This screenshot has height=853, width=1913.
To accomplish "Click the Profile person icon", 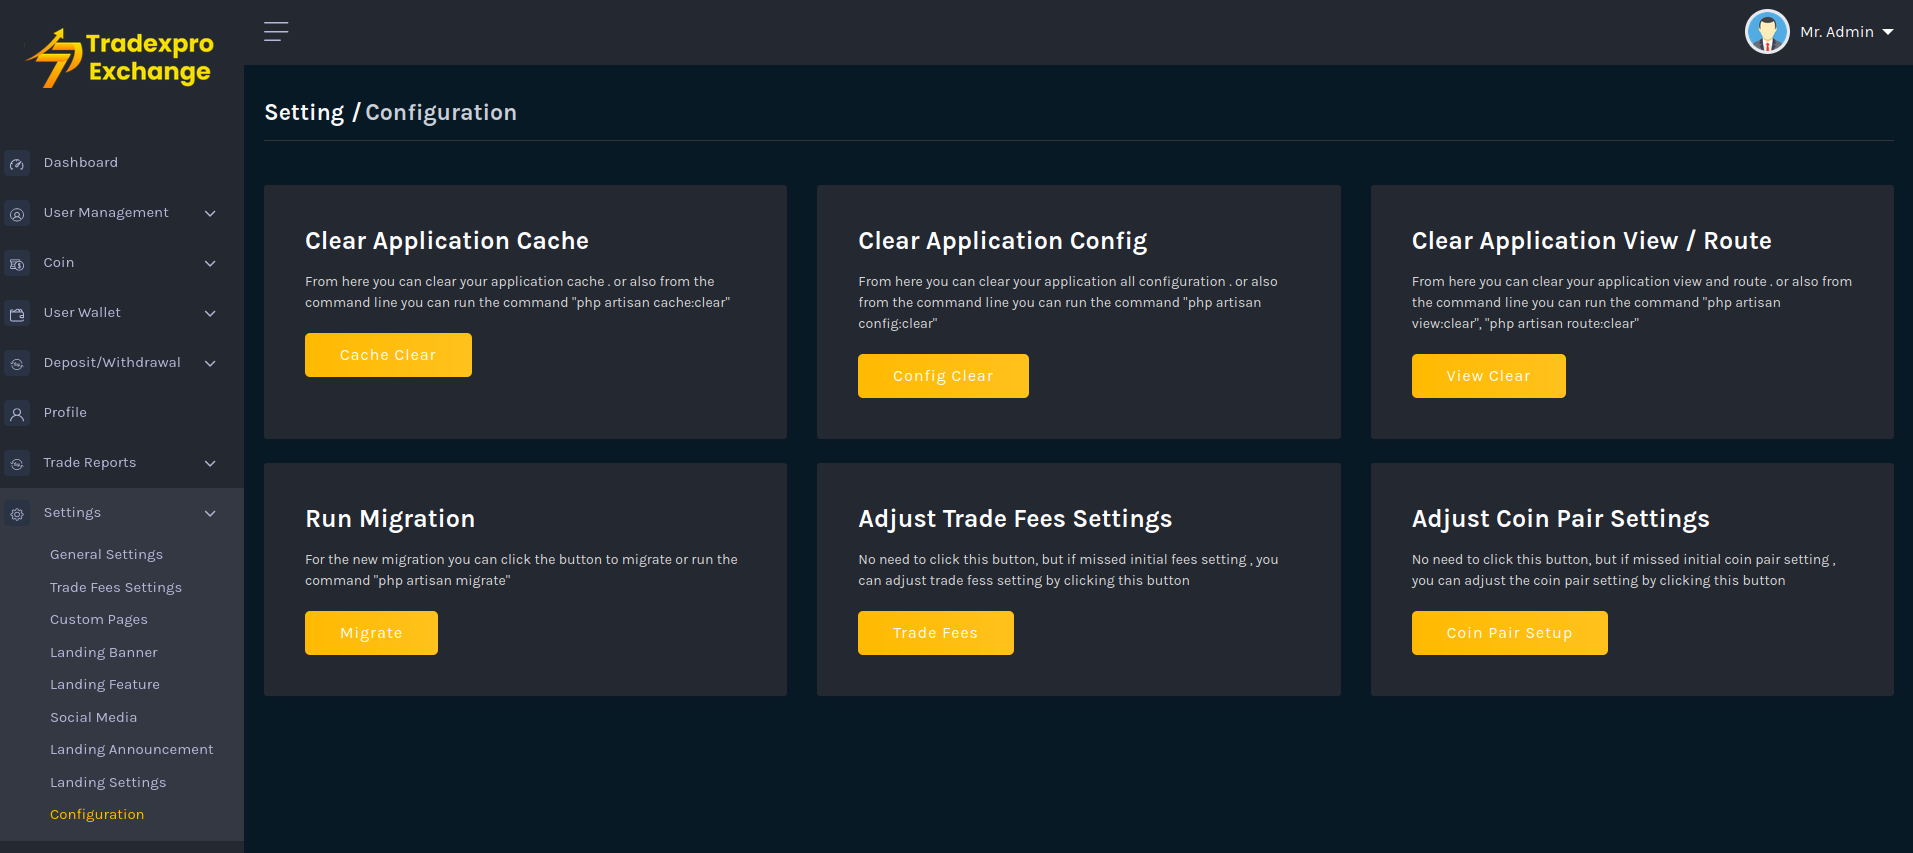I will [x=17, y=414].
